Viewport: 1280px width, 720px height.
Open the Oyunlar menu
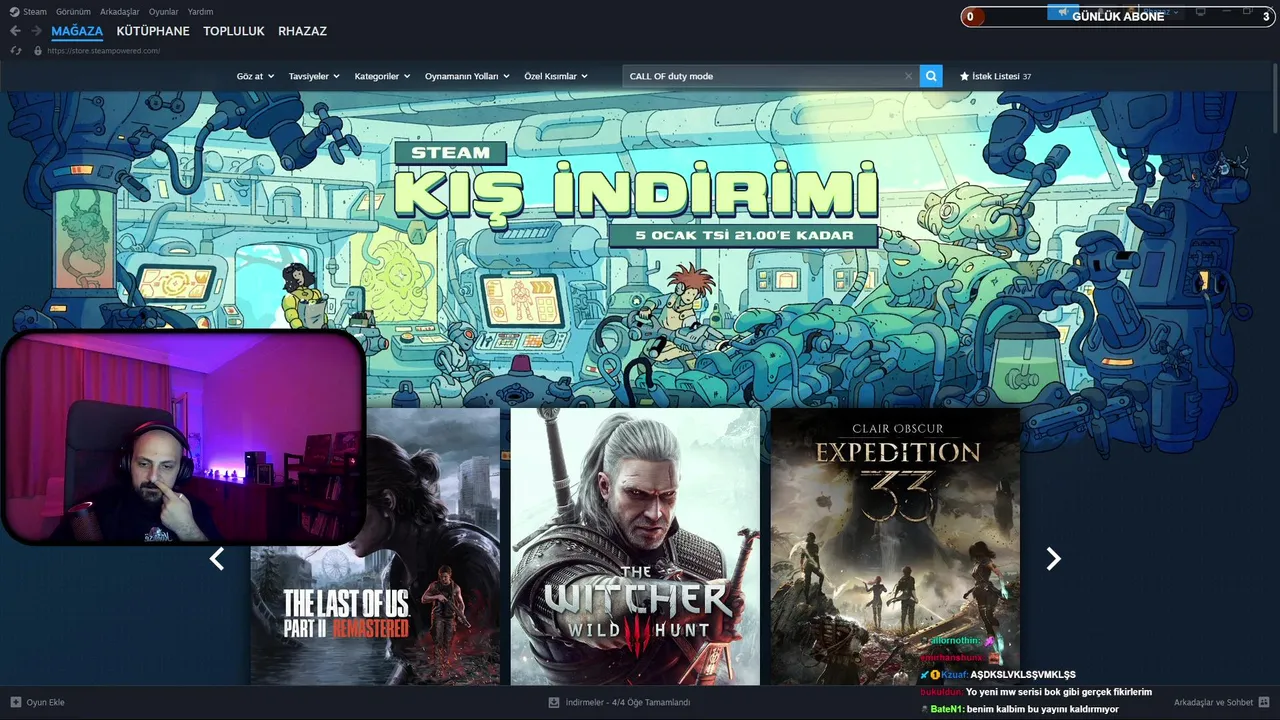click(163, 12)
